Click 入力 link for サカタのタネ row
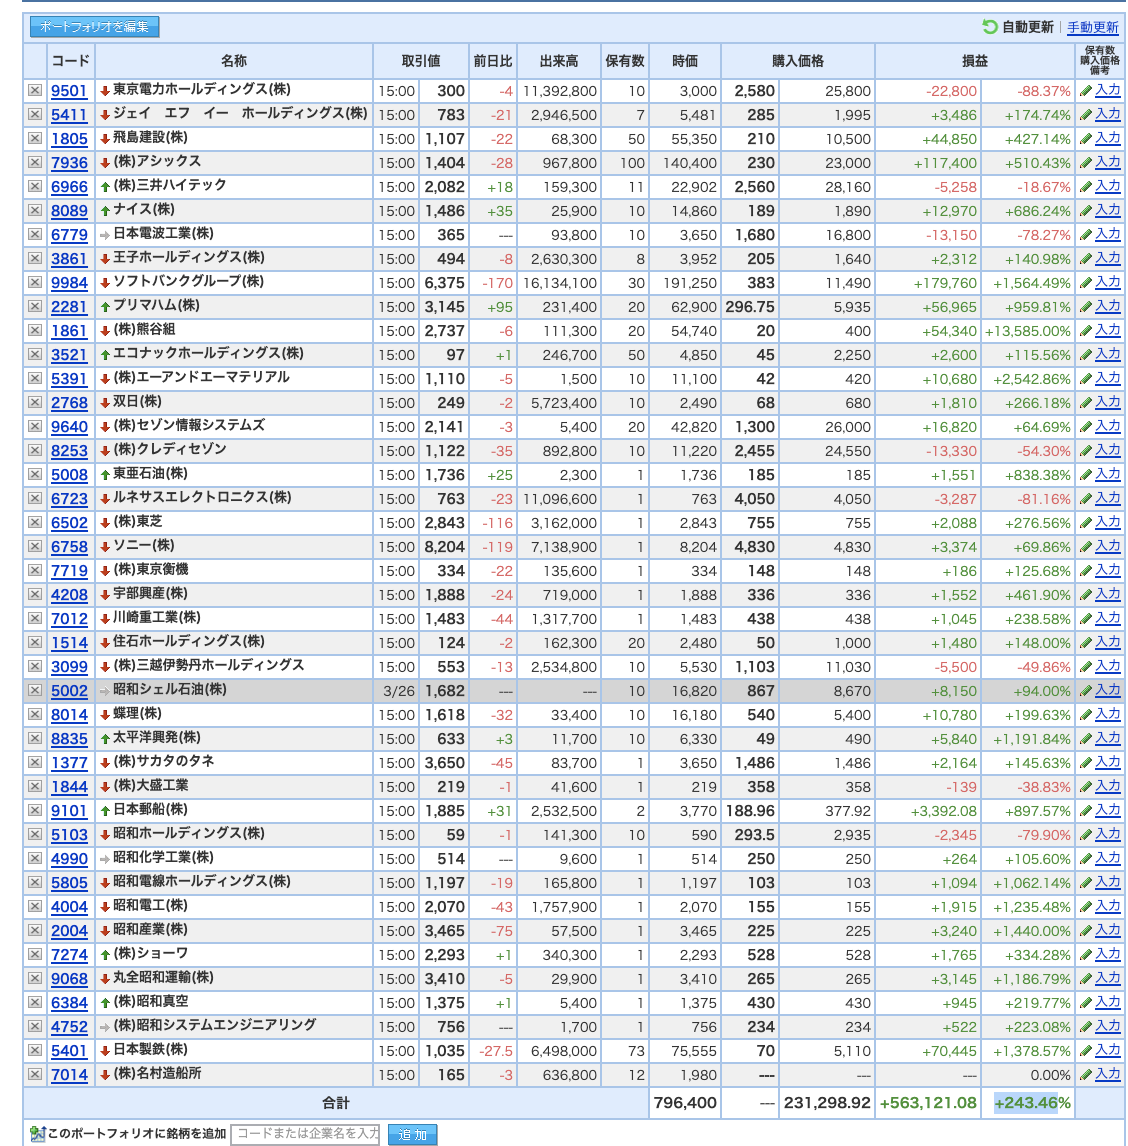The image size is (1128, 1146). click(1108, 762)
